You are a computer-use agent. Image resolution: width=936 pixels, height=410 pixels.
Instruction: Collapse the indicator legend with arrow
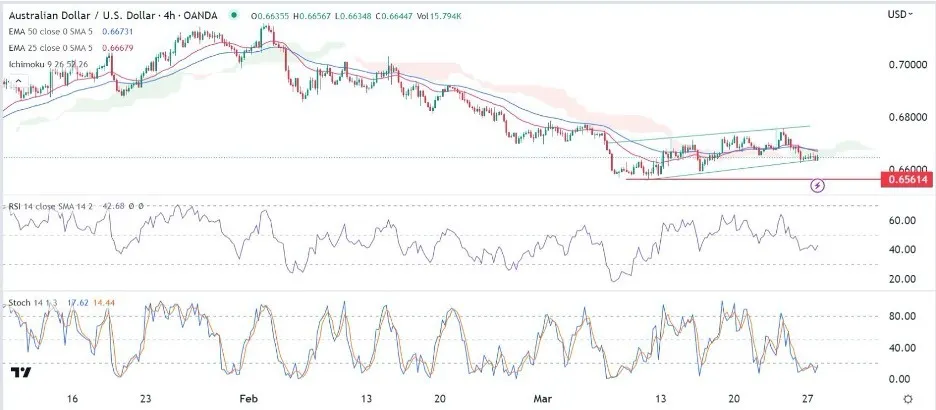point(18,81)
